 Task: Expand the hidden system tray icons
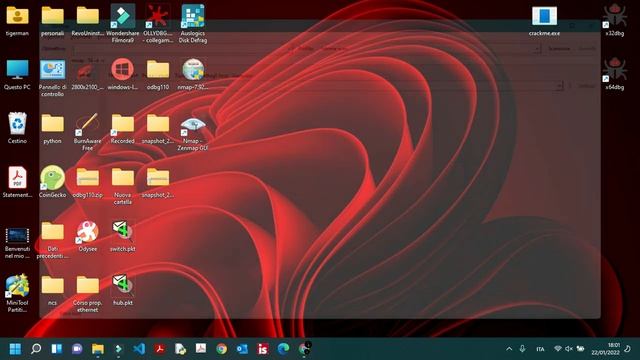509,349
